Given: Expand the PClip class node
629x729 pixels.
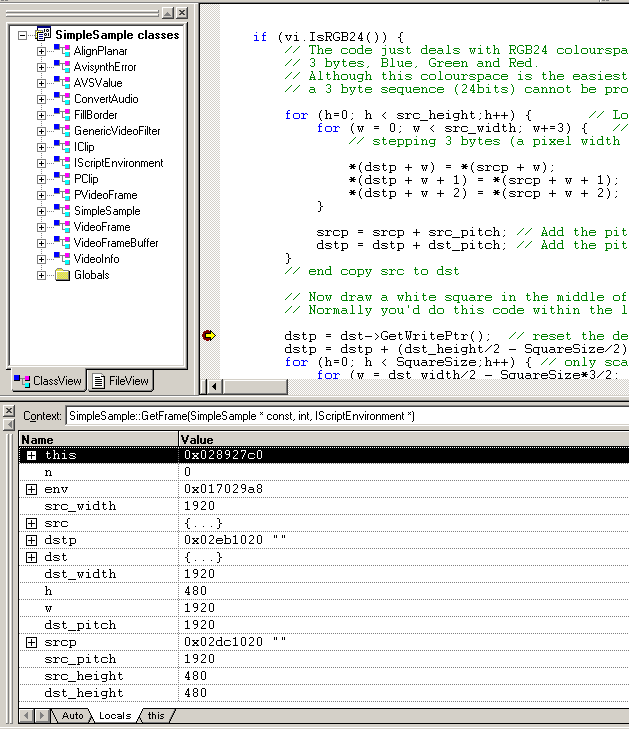Looking at the screenshot, I should [x=41, y=179].
